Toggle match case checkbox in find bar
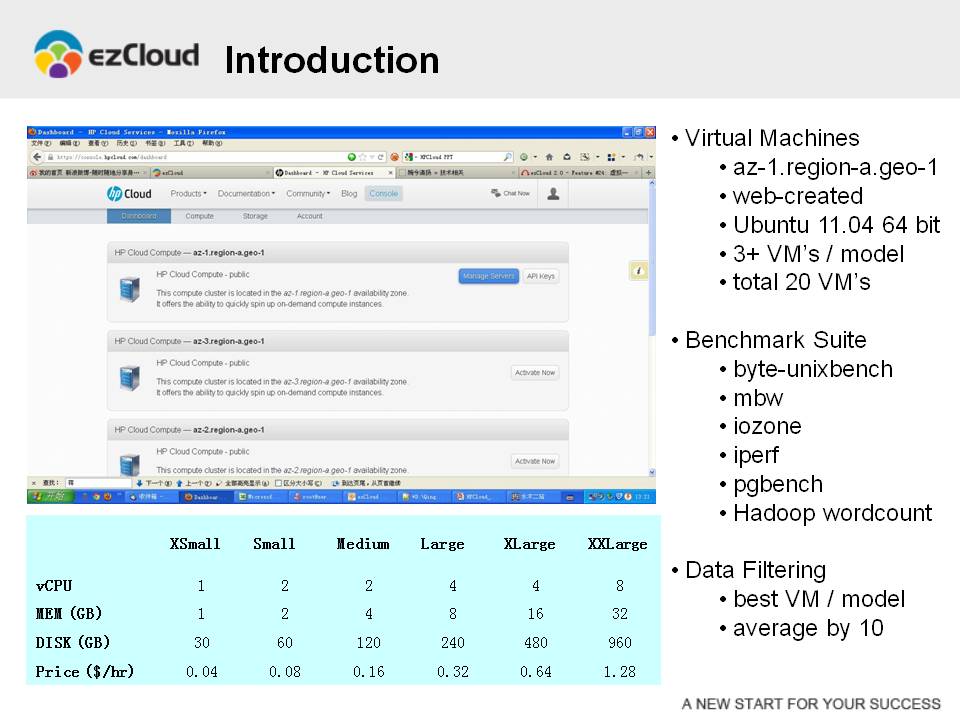 click(x=279, y=483)
